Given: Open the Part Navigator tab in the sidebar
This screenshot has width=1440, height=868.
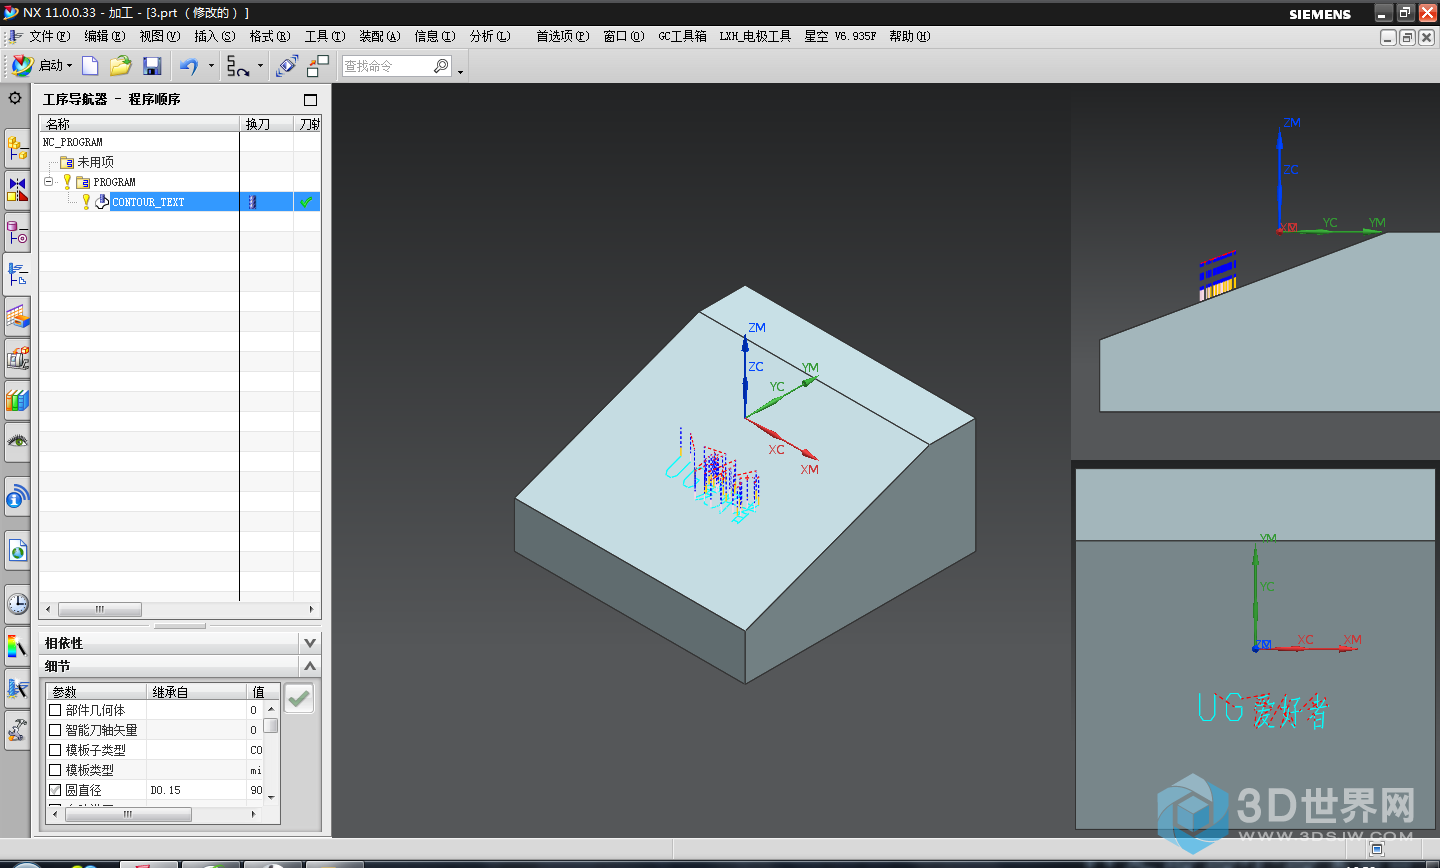Looking at the screenshot, I should coord(17,232).
